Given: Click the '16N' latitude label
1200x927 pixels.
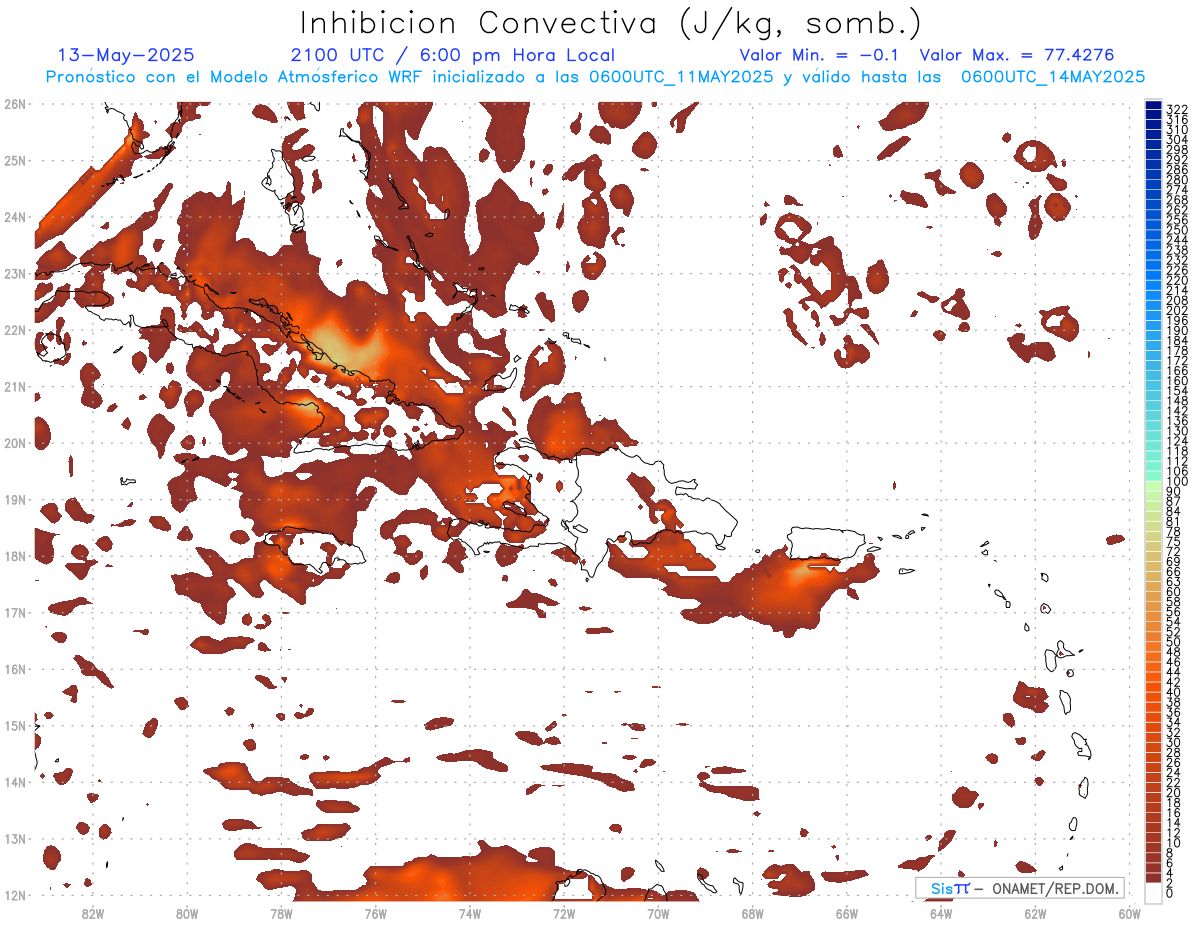Looking at the screenshot, I should coord(14,669).
